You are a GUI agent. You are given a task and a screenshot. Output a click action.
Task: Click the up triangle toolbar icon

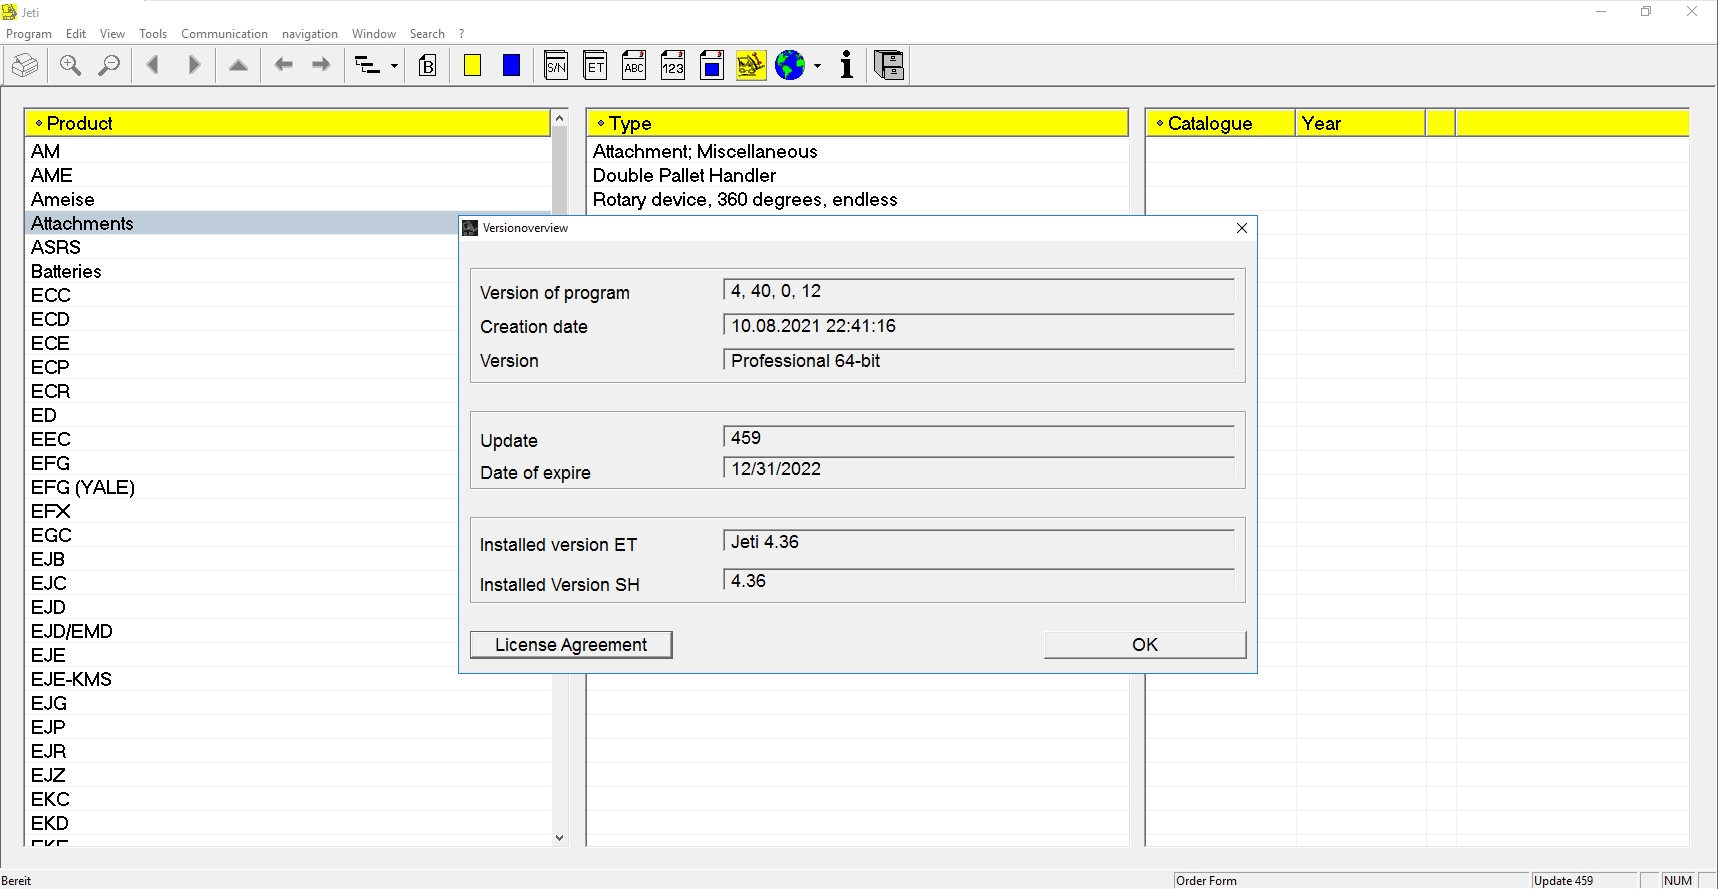(x=238, y=66)
